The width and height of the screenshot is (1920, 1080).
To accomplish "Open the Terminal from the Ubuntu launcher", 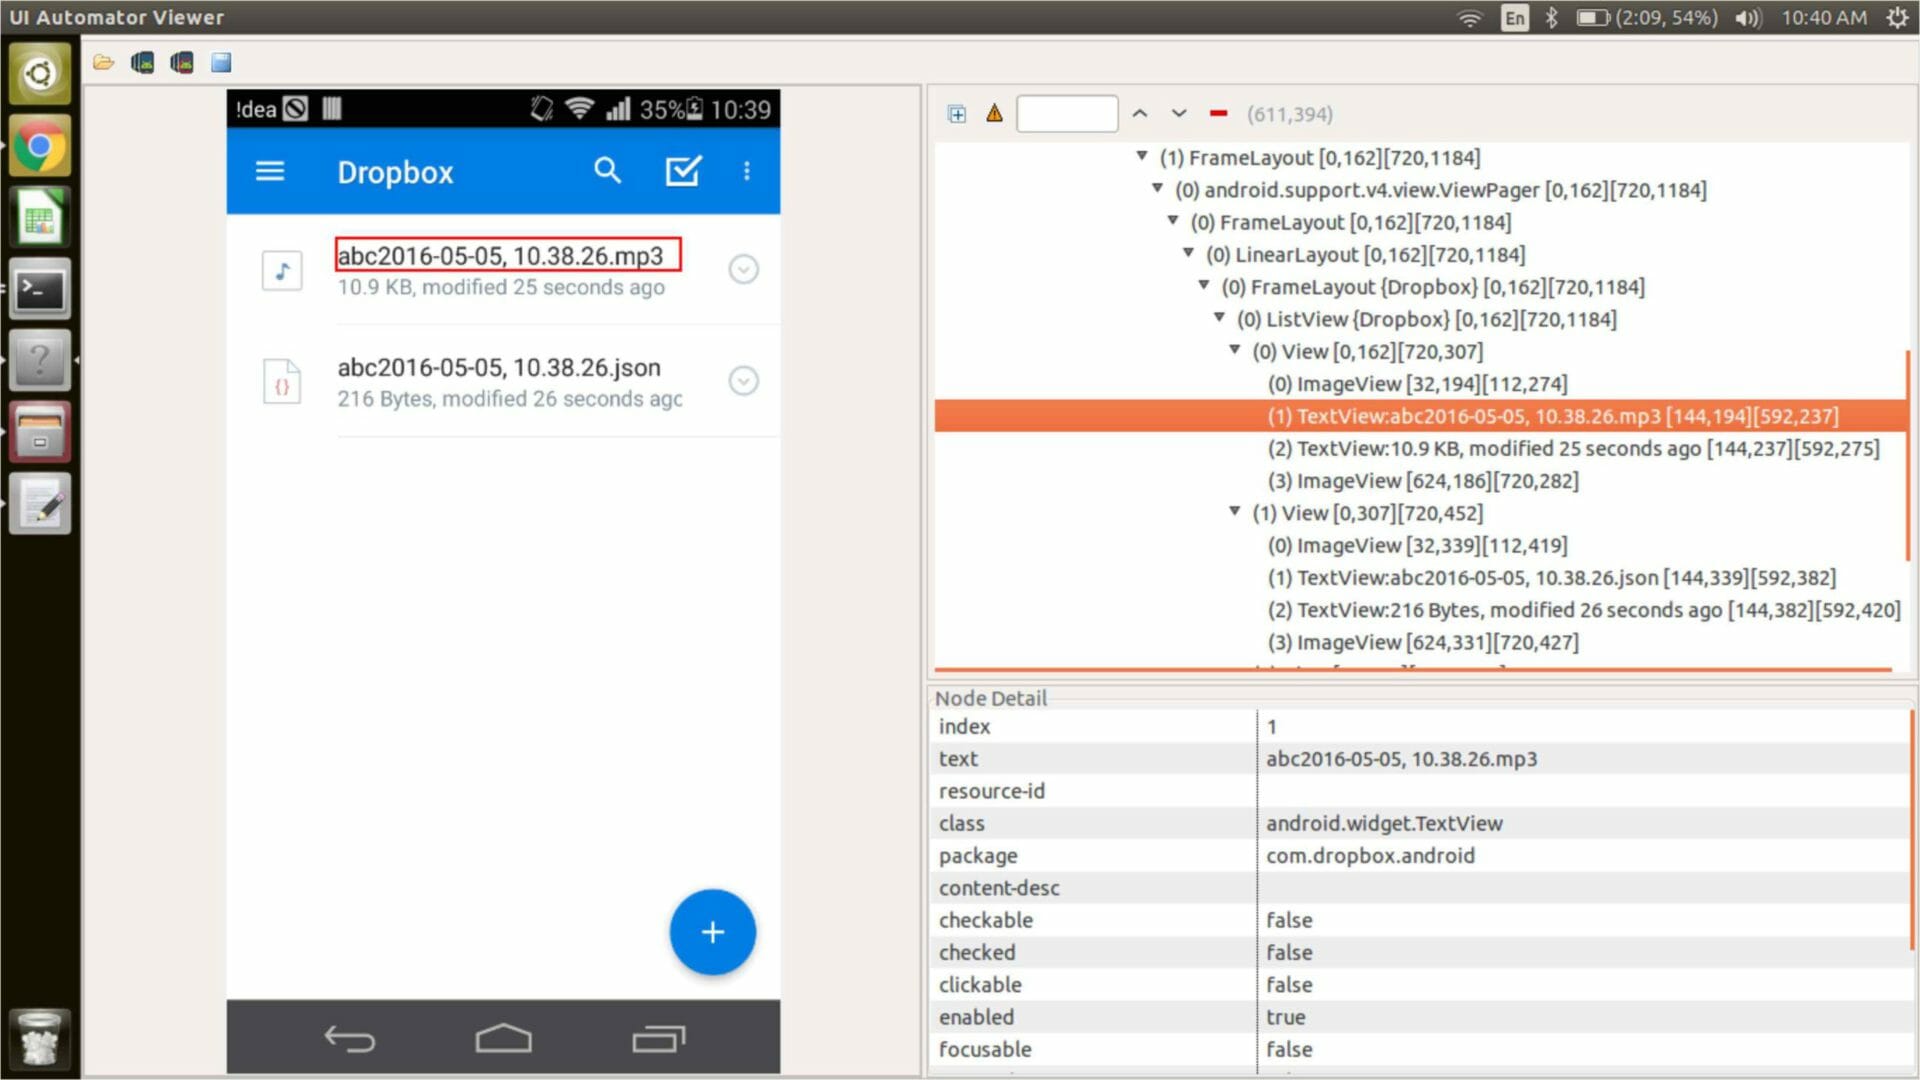I will [x=40, y=290].
